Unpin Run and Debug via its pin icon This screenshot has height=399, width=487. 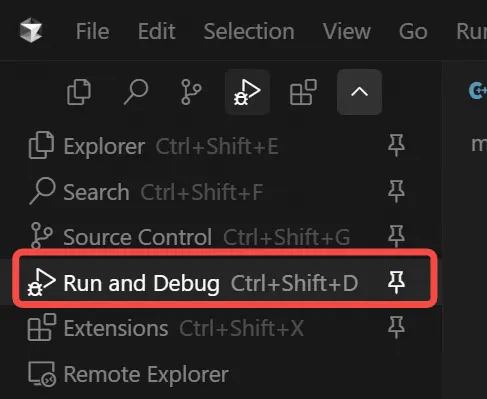click(396, 282)
